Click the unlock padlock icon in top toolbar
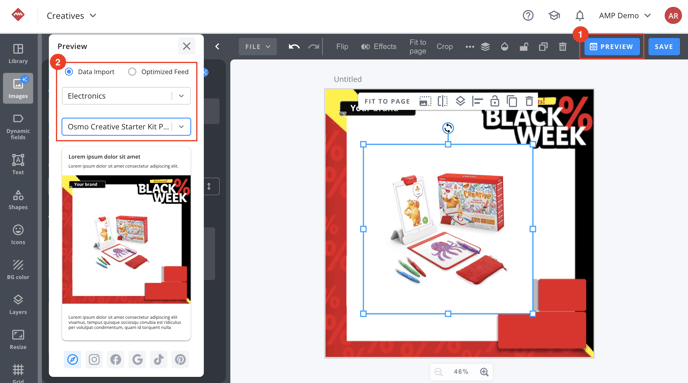This screenshot has height=383, width=688. [x=524, y=47]
